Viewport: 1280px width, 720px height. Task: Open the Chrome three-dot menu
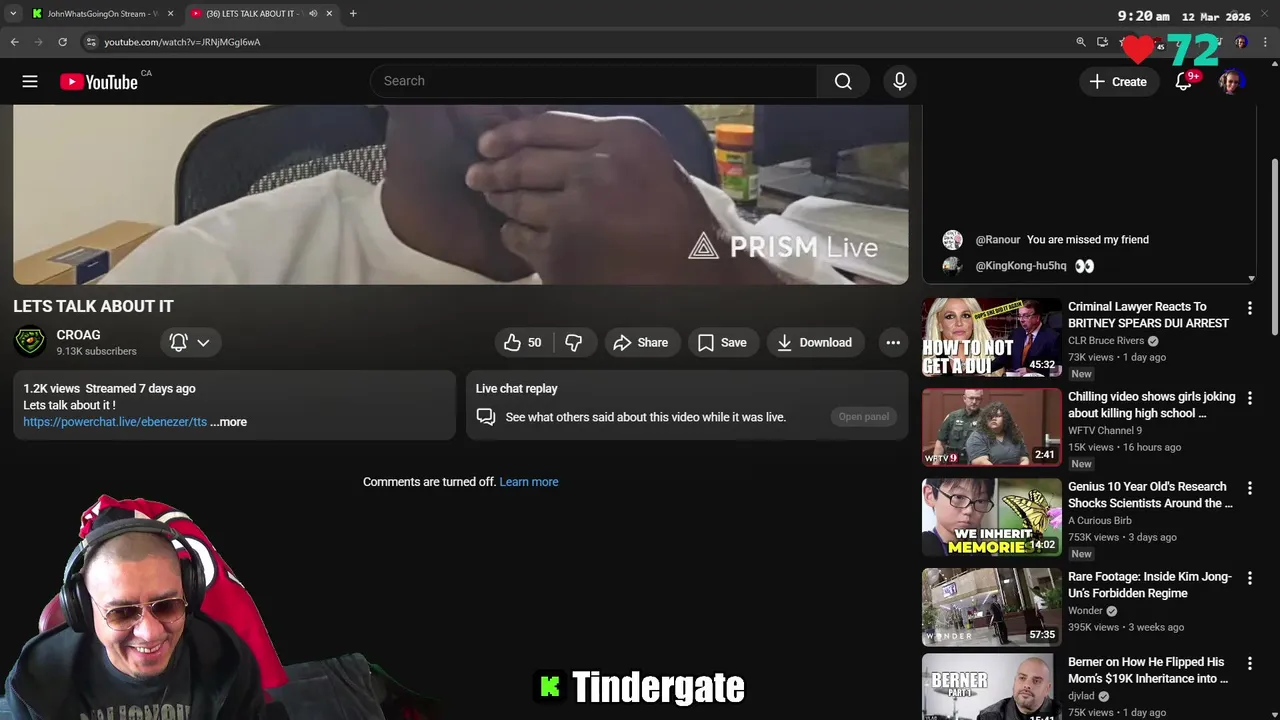[1266, 42]
